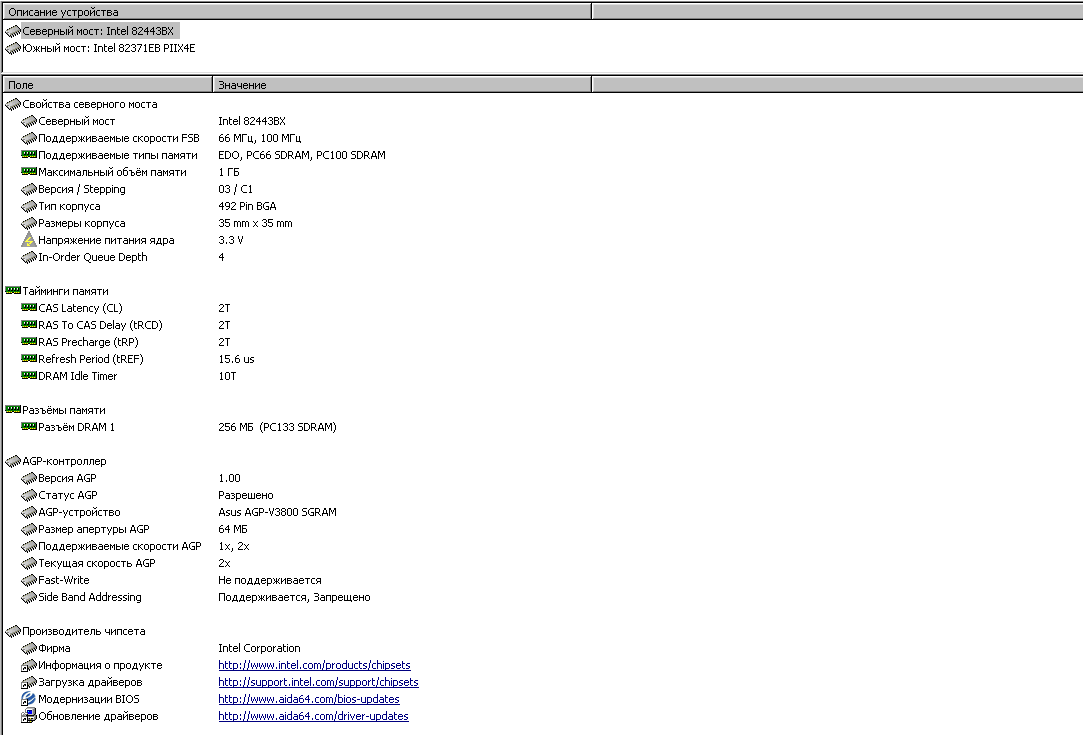Click the icon beside Версия AGP

click(28, 478)
